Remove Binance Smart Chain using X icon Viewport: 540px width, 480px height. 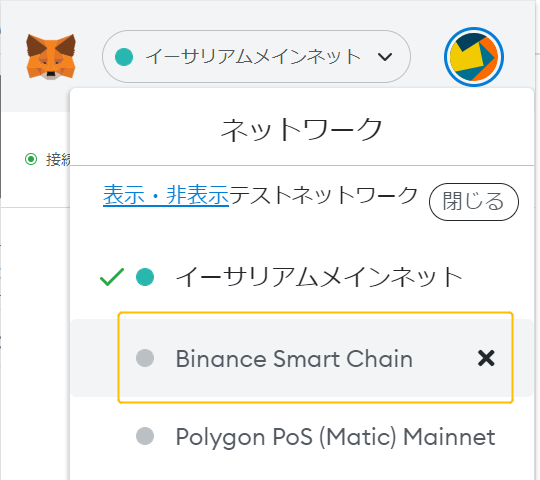coord(486,358)
